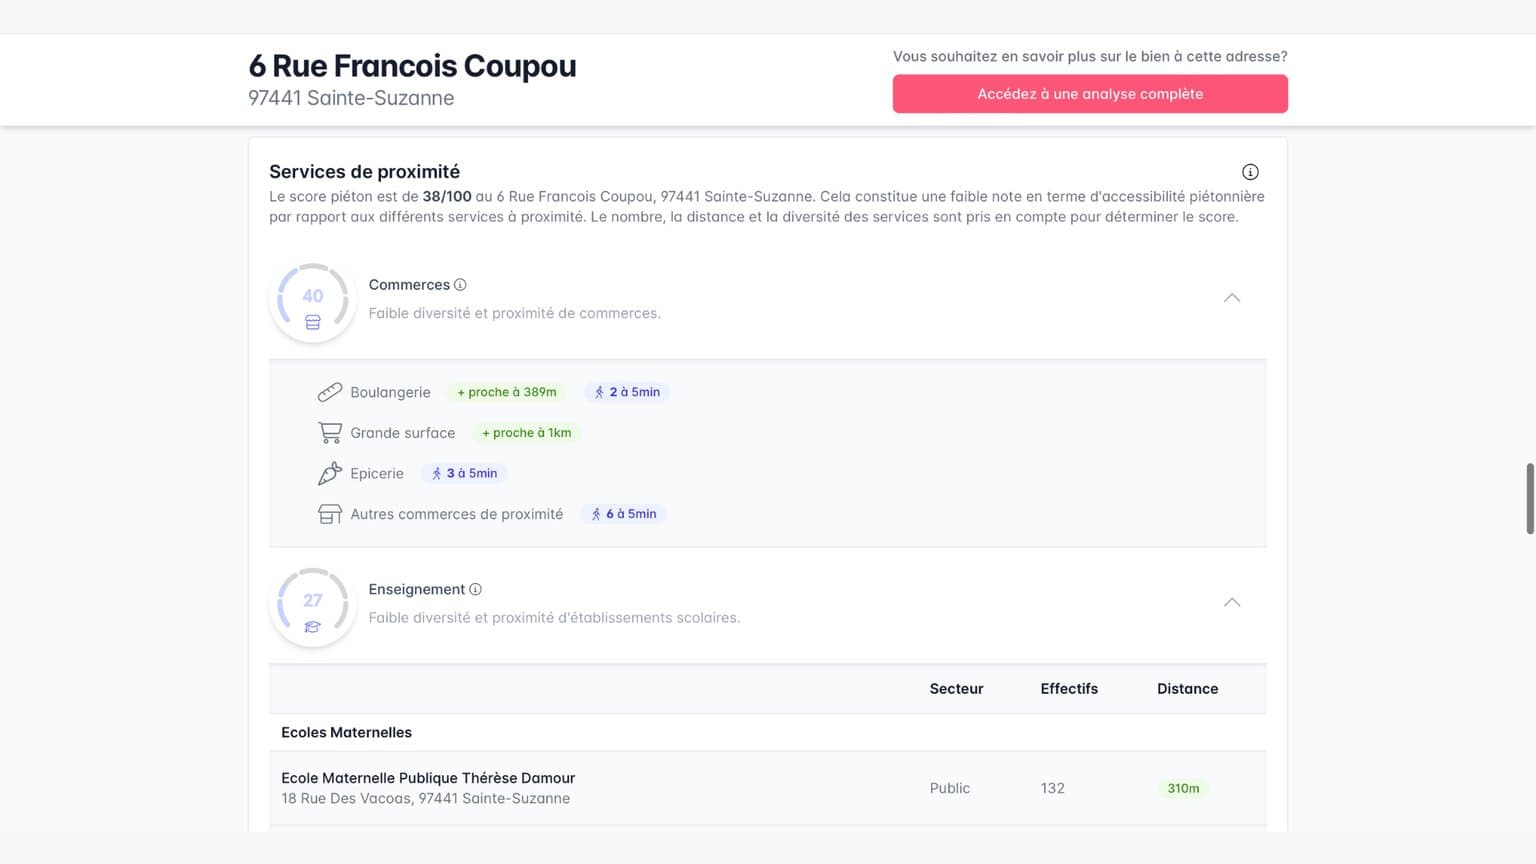Open the info tooltip next to Commerces
The width and height of the screenshot is (1536, 864).
460,284
